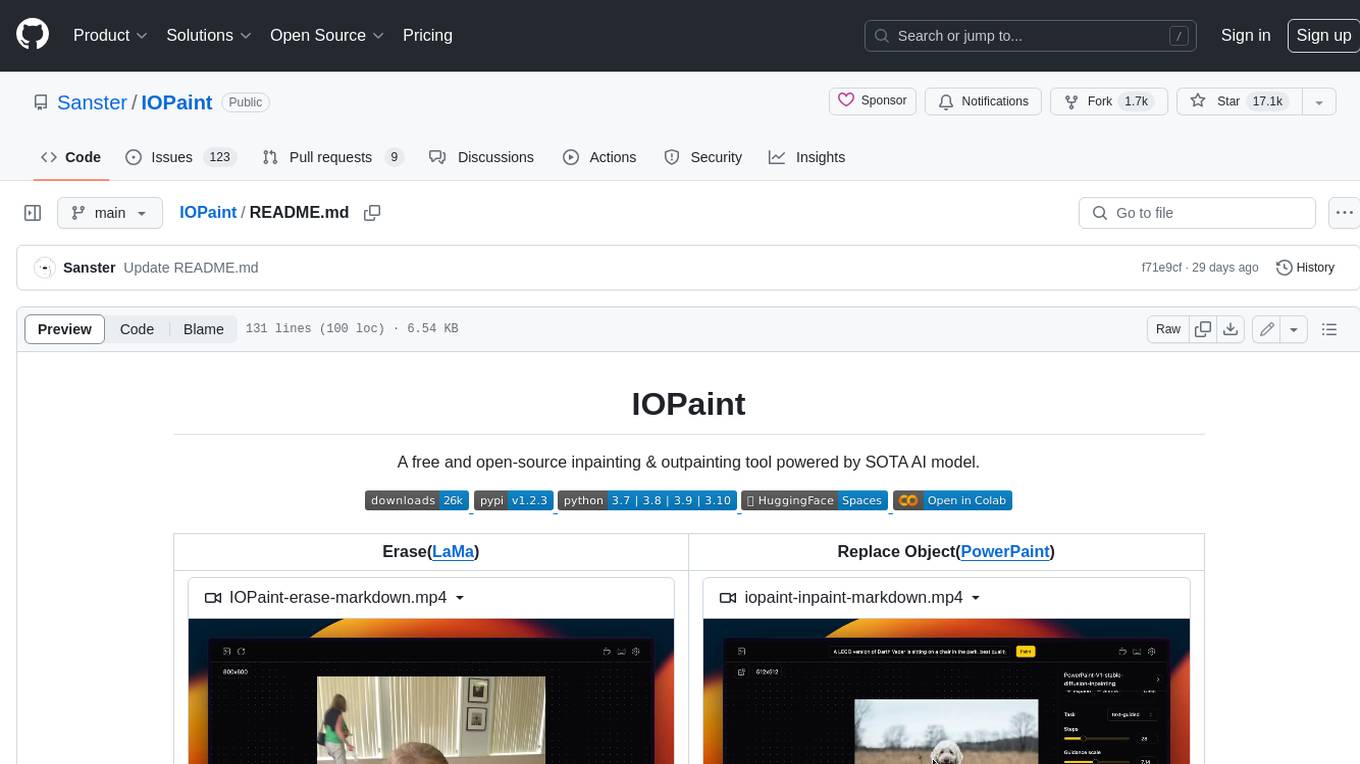Open the Sanster owner profile
Image resolution: width=1360 pixels, height=764 pixels.
point(92,102)
